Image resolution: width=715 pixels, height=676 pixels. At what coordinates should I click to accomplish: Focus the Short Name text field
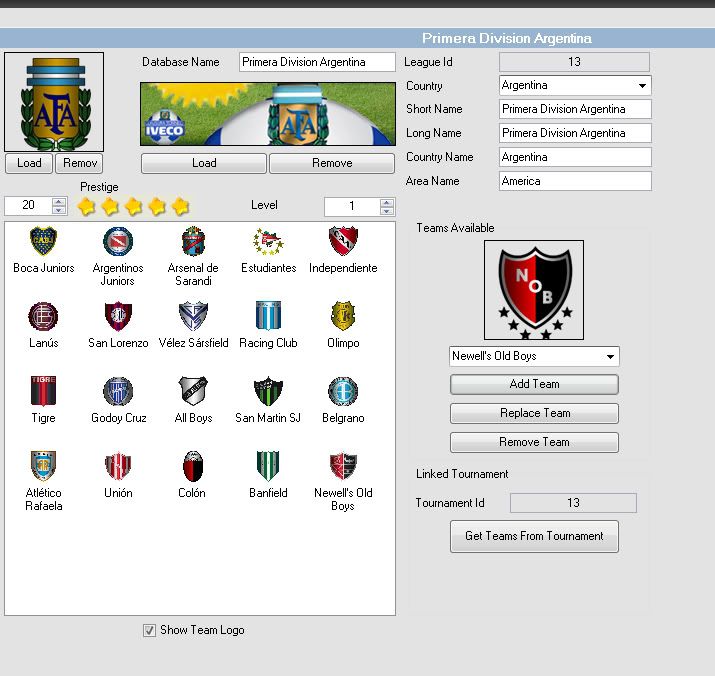[x=575, y=109]
